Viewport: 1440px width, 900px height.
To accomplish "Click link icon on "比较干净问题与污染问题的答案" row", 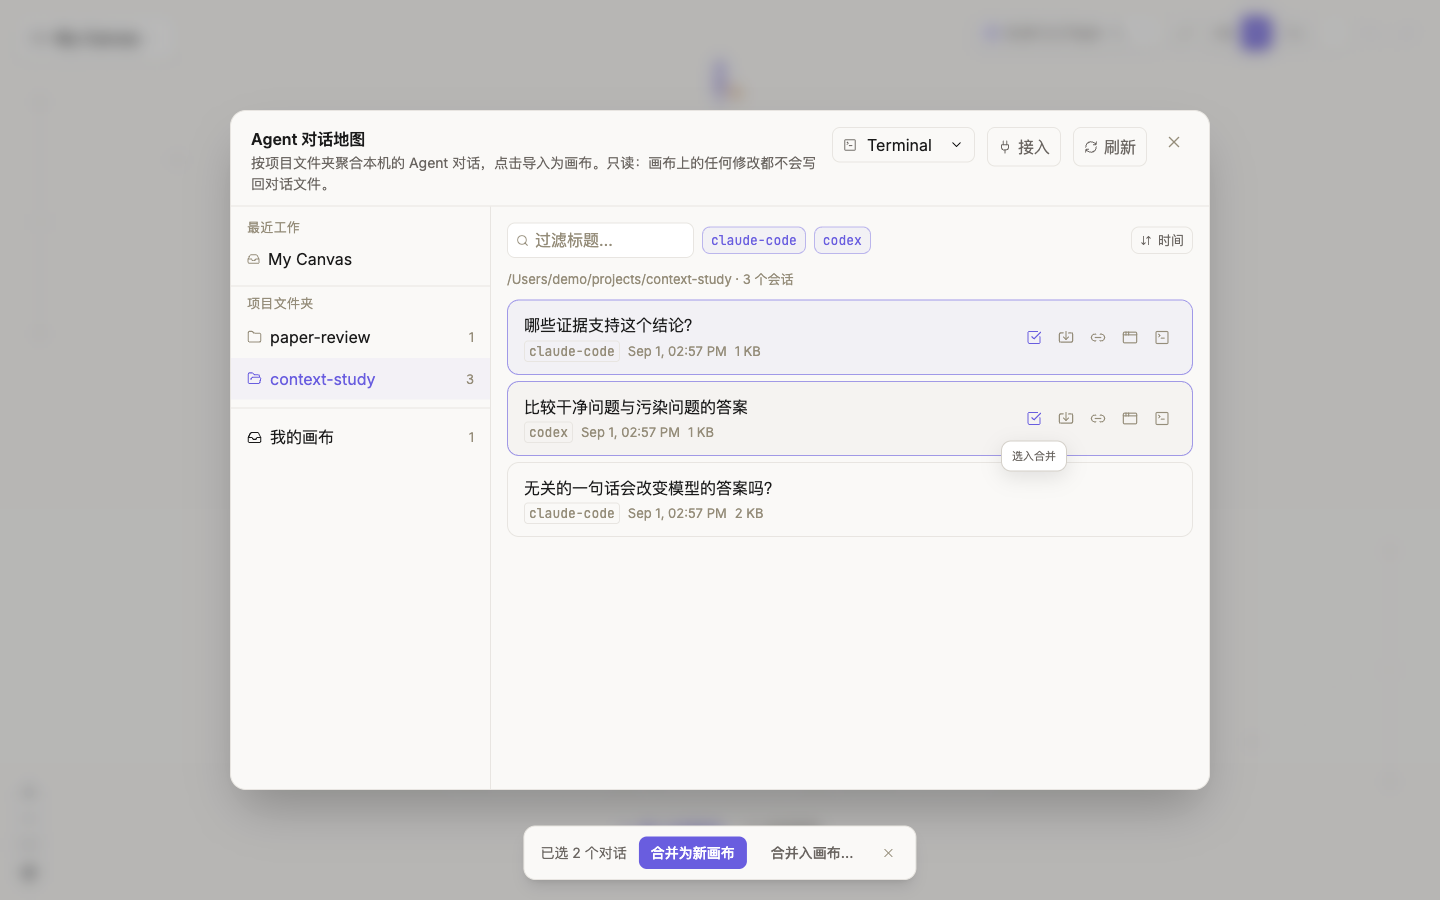I will click(1098, 419).
